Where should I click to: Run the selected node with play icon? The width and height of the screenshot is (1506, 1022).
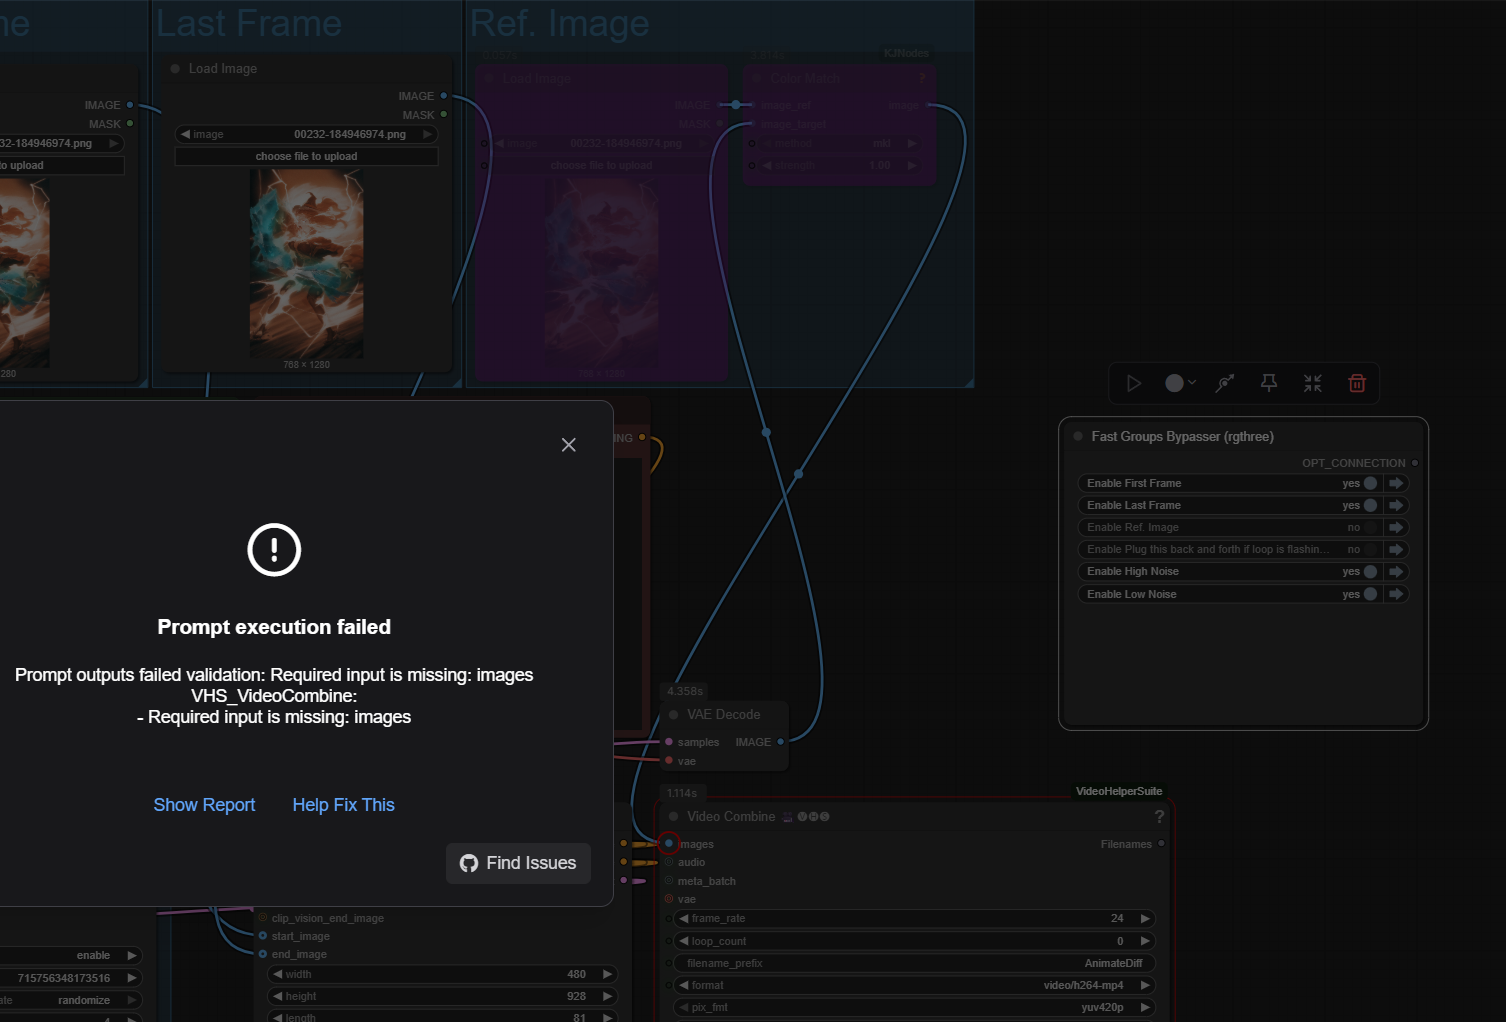point(1134,383)
